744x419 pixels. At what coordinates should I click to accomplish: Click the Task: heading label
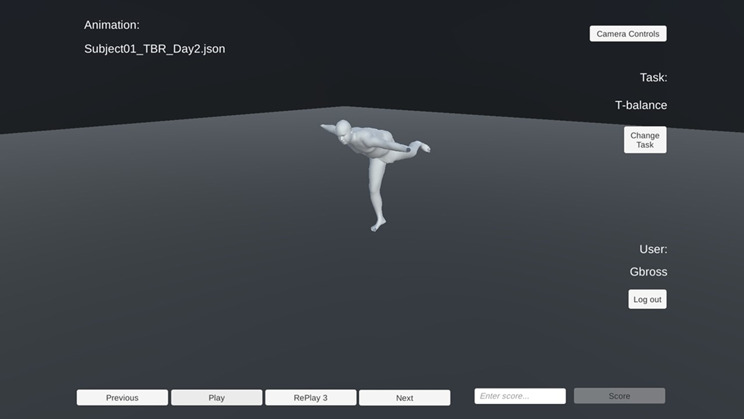(x=653, y=77)
